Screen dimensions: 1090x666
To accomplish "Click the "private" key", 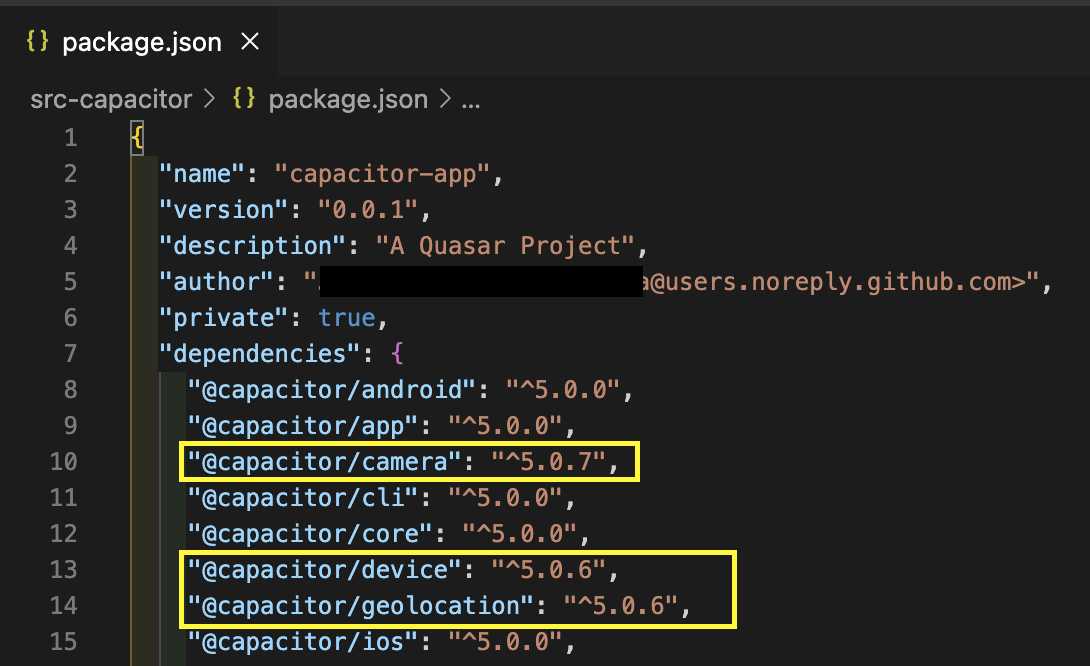I will (223, 318).
